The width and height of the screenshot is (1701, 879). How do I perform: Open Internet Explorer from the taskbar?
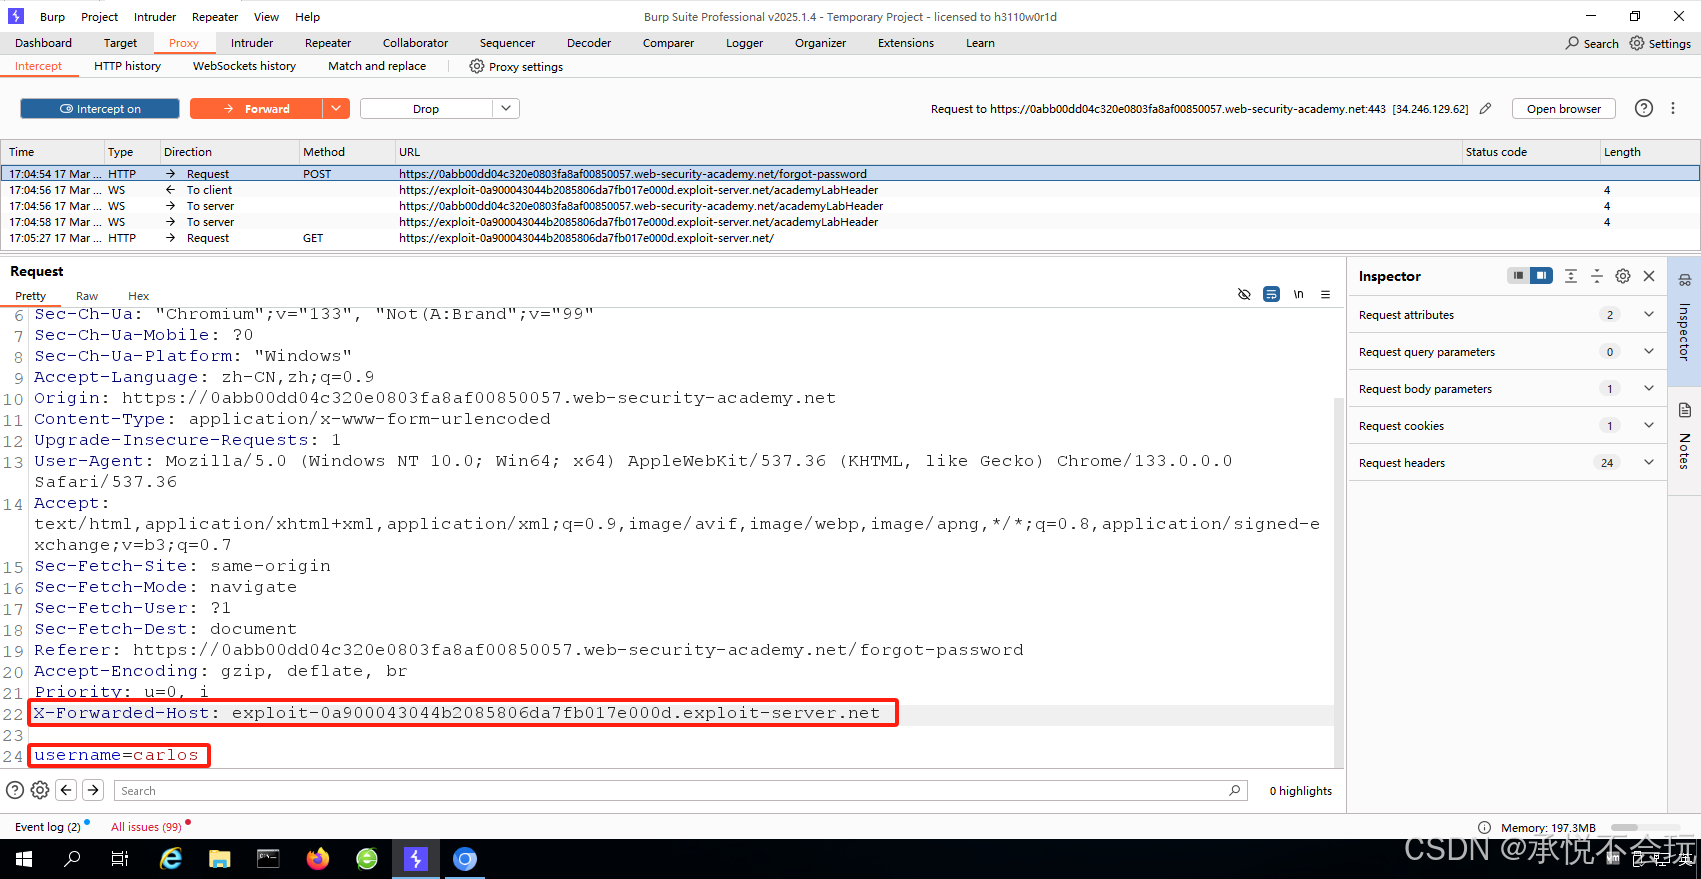click(x=171, y=859)
